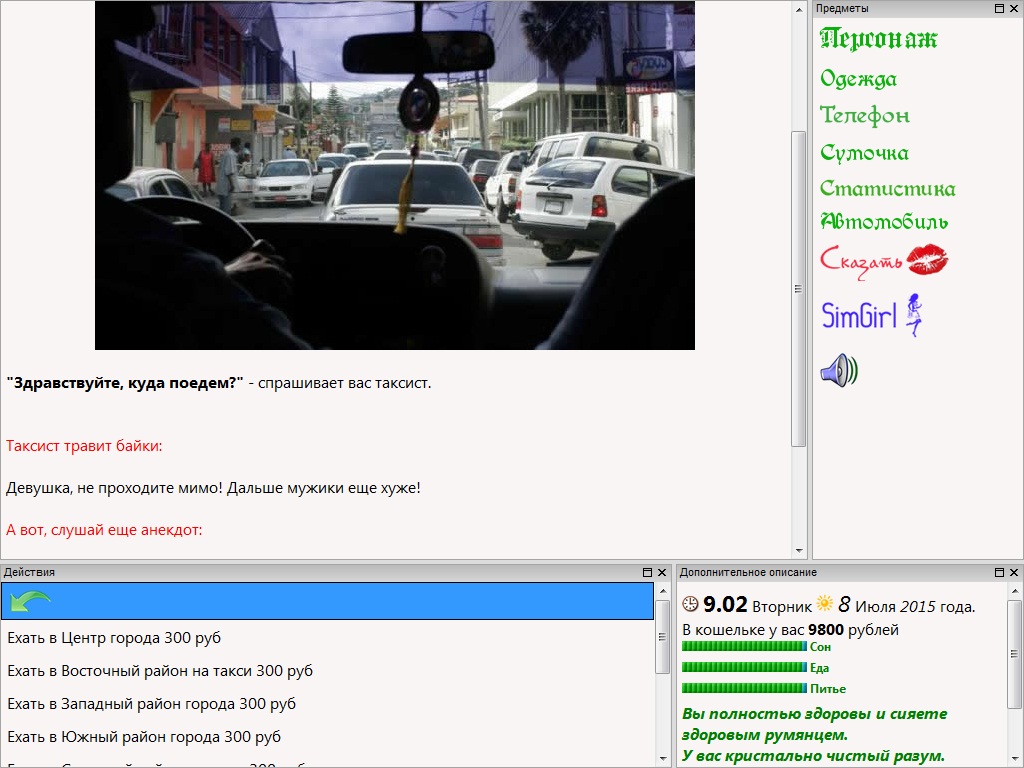Open the Персонаж character menu
1024x768 pixels.
pyautogui.click(x=878, y=39)
